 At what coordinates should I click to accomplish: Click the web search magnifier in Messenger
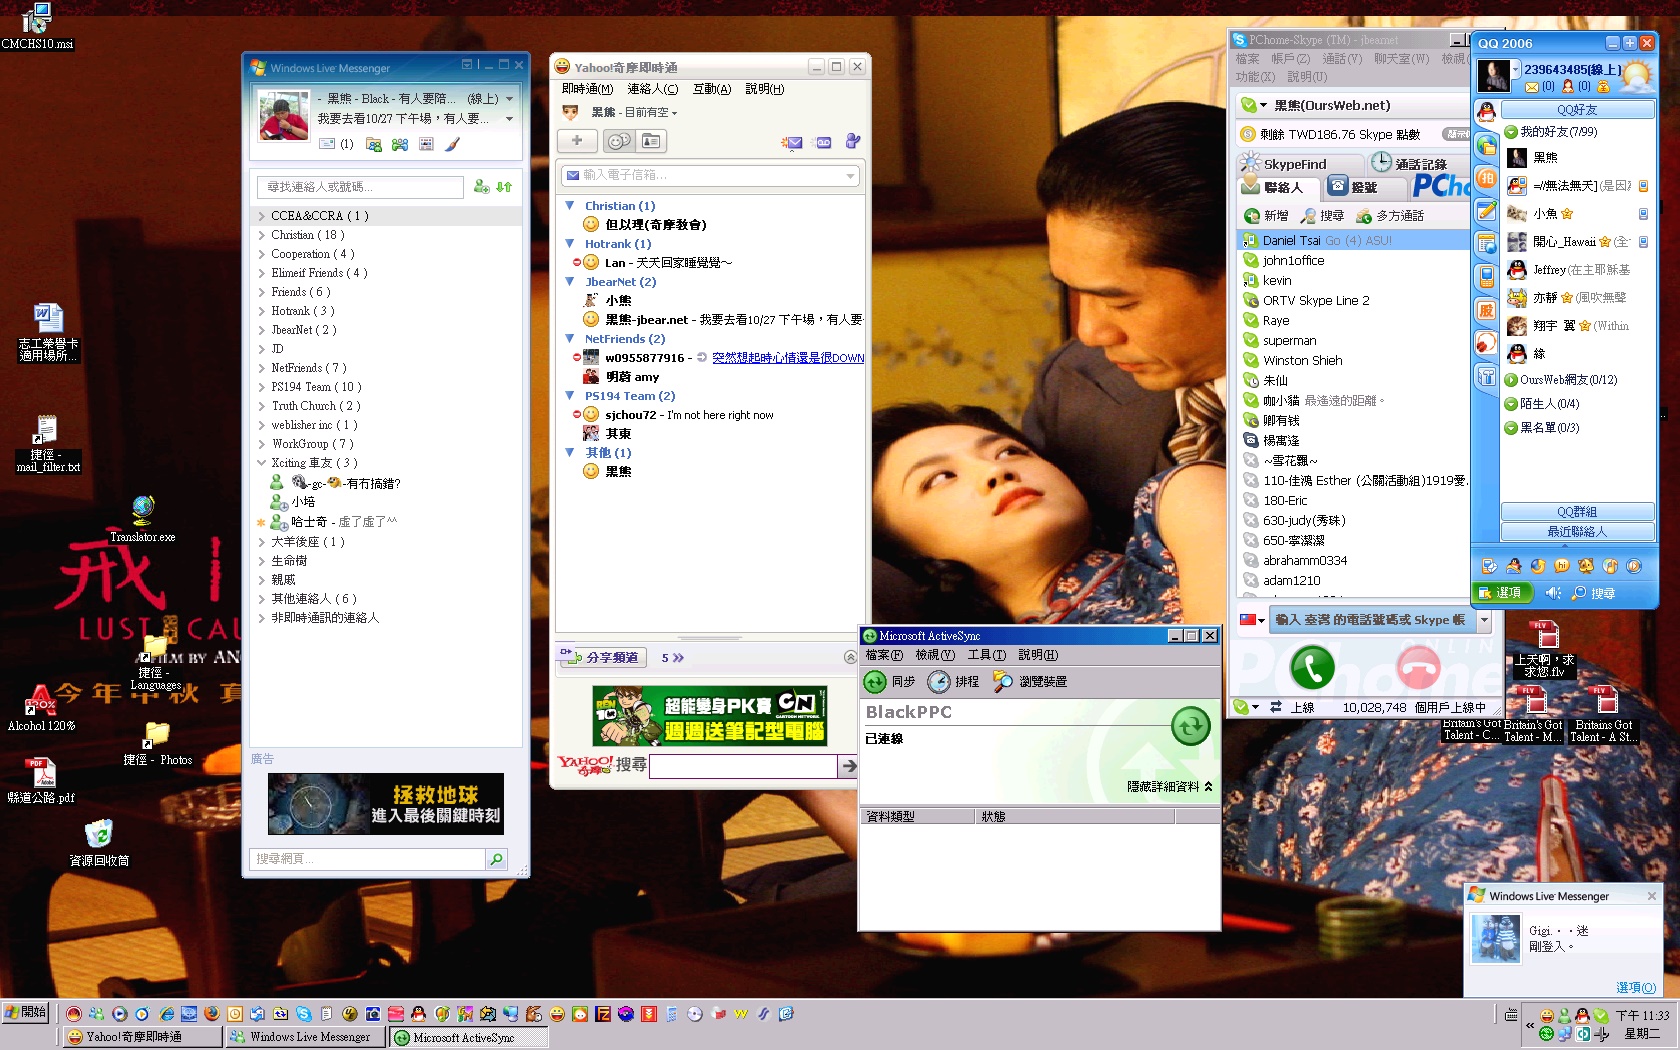click(x=496, y=859)
